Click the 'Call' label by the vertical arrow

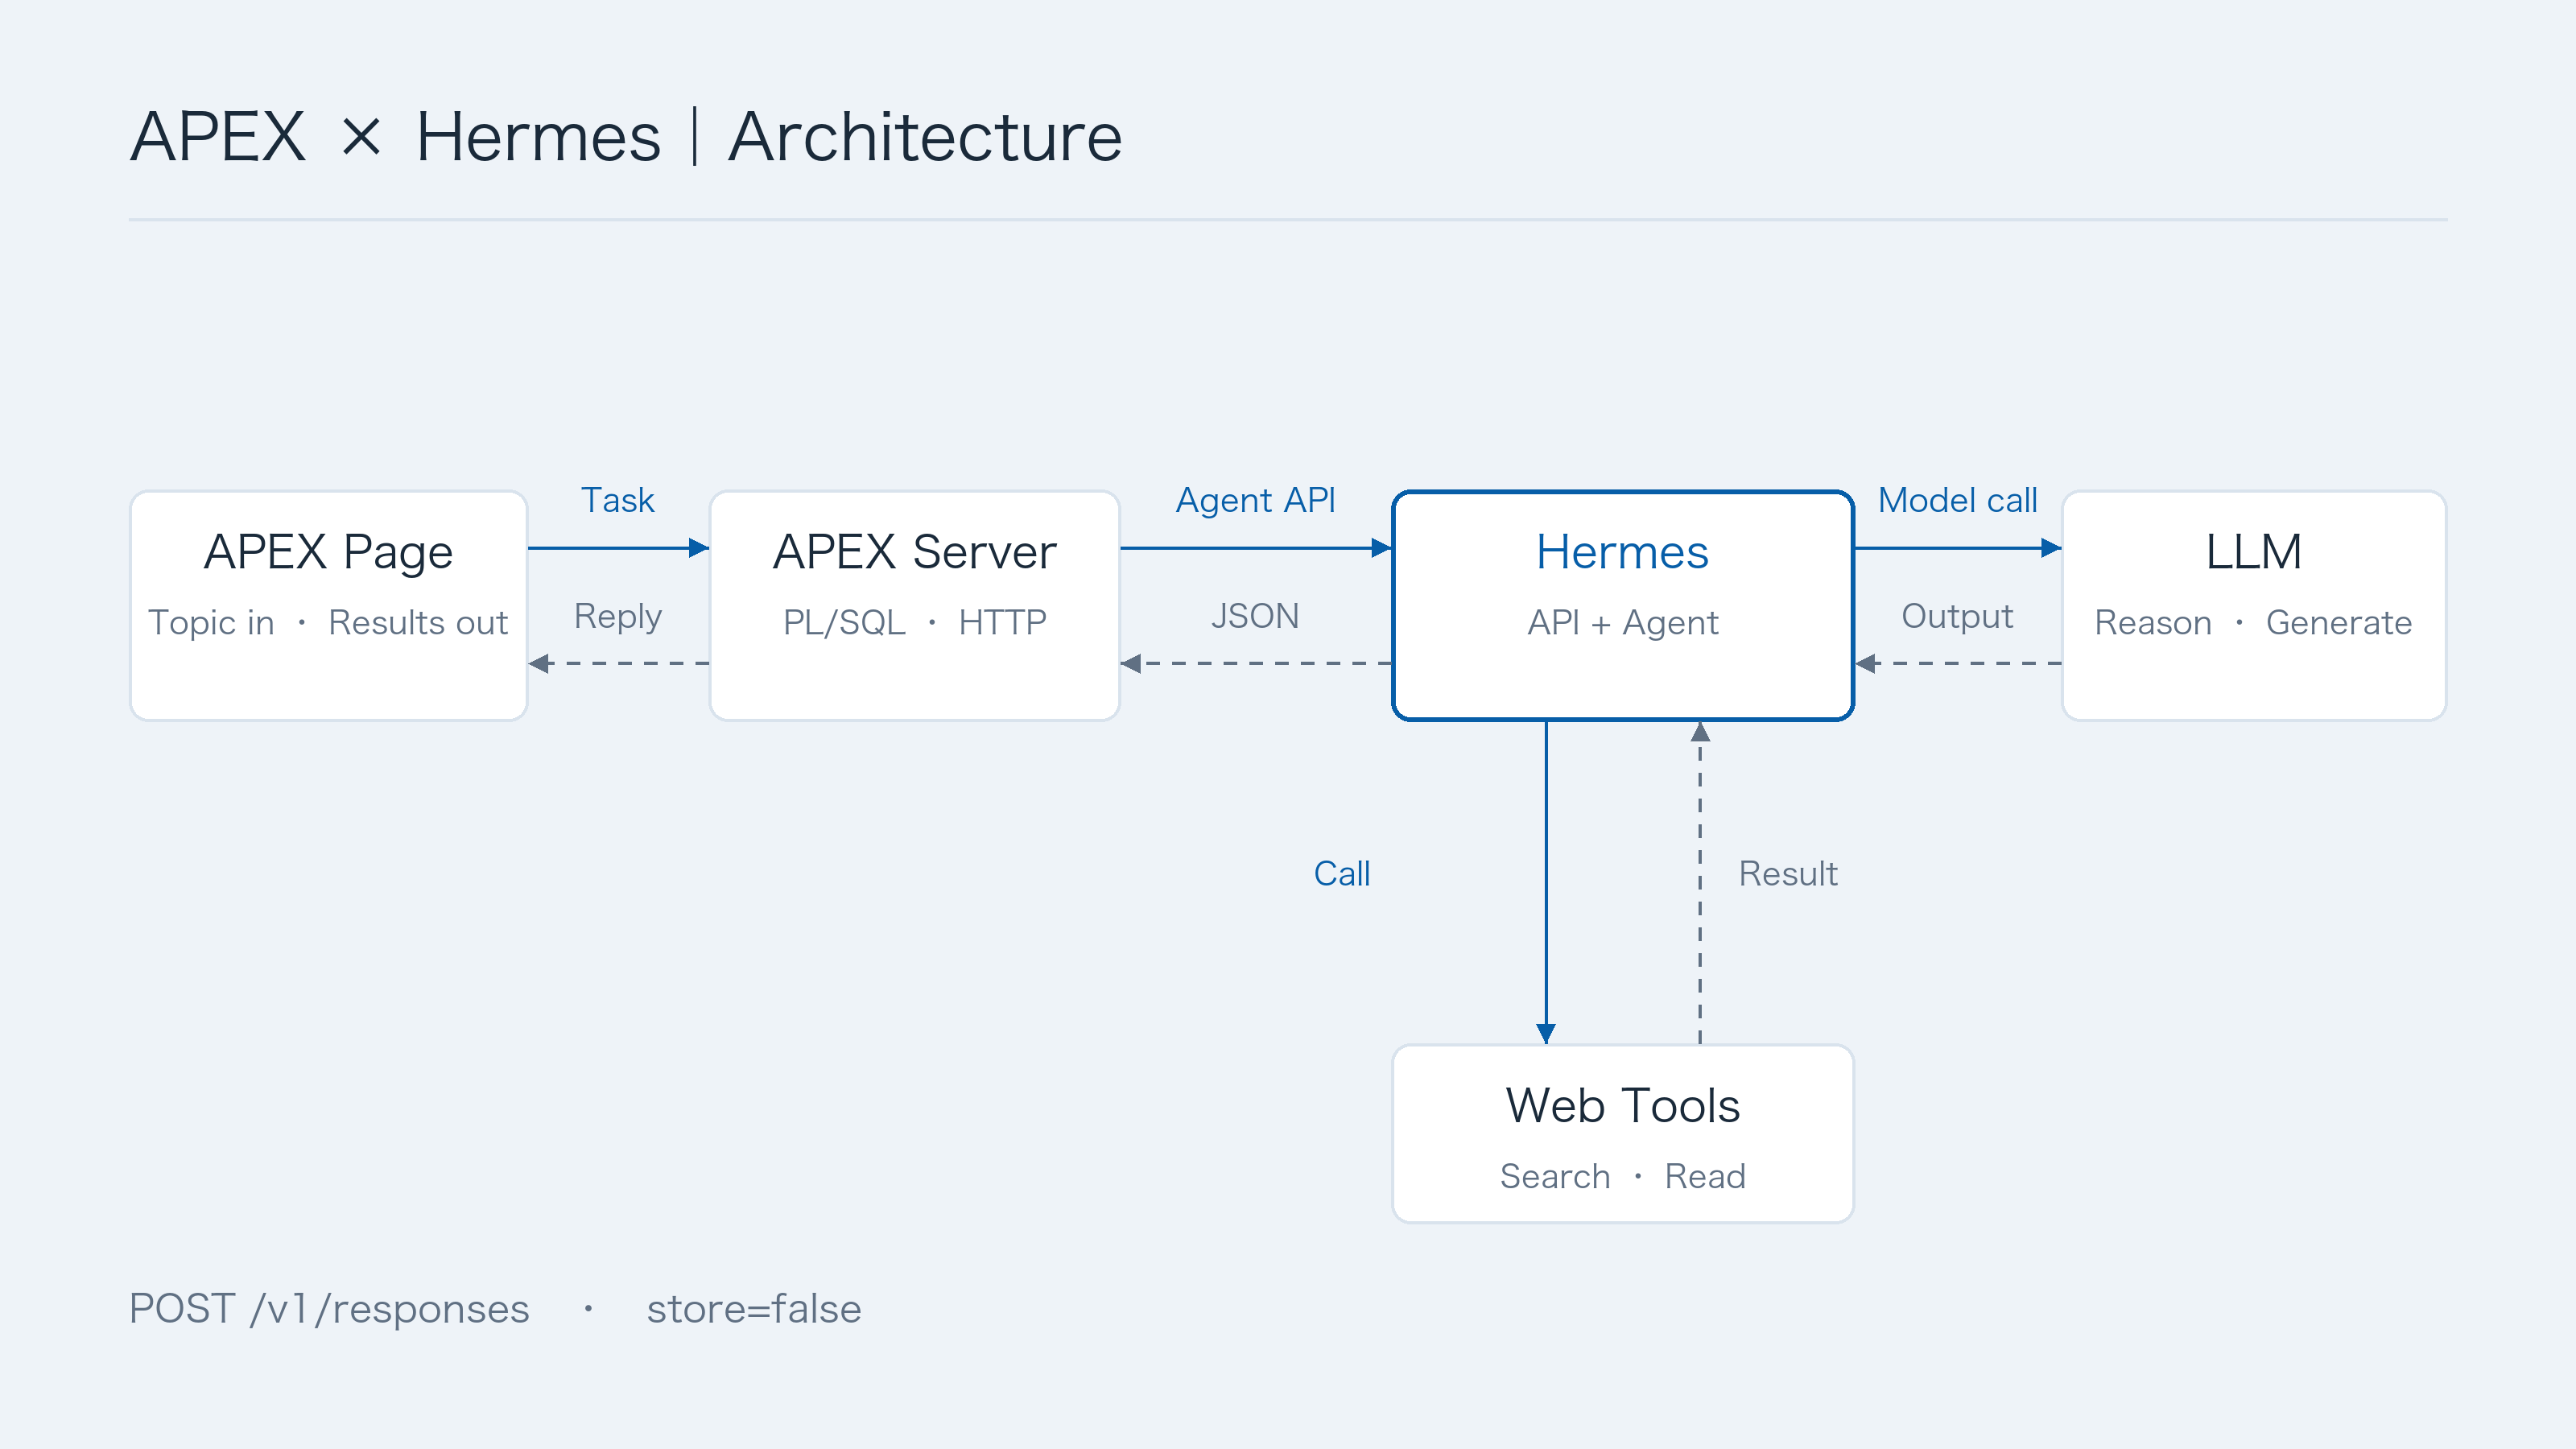[1341, 874]
